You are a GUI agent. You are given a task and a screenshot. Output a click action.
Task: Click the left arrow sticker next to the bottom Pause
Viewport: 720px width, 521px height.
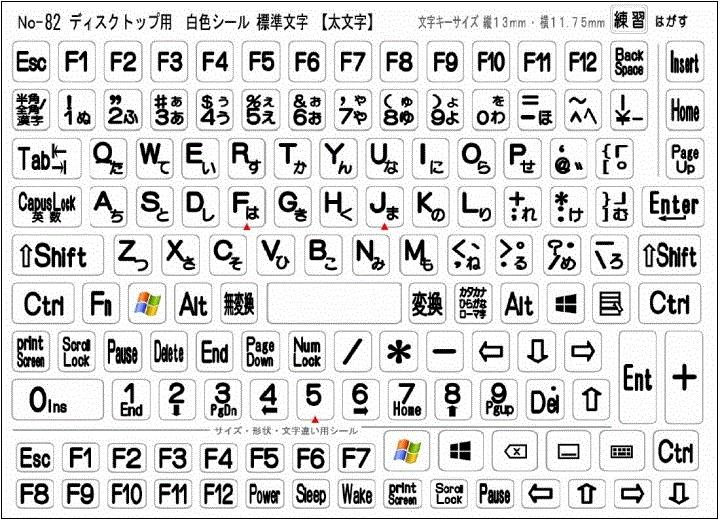540,494
